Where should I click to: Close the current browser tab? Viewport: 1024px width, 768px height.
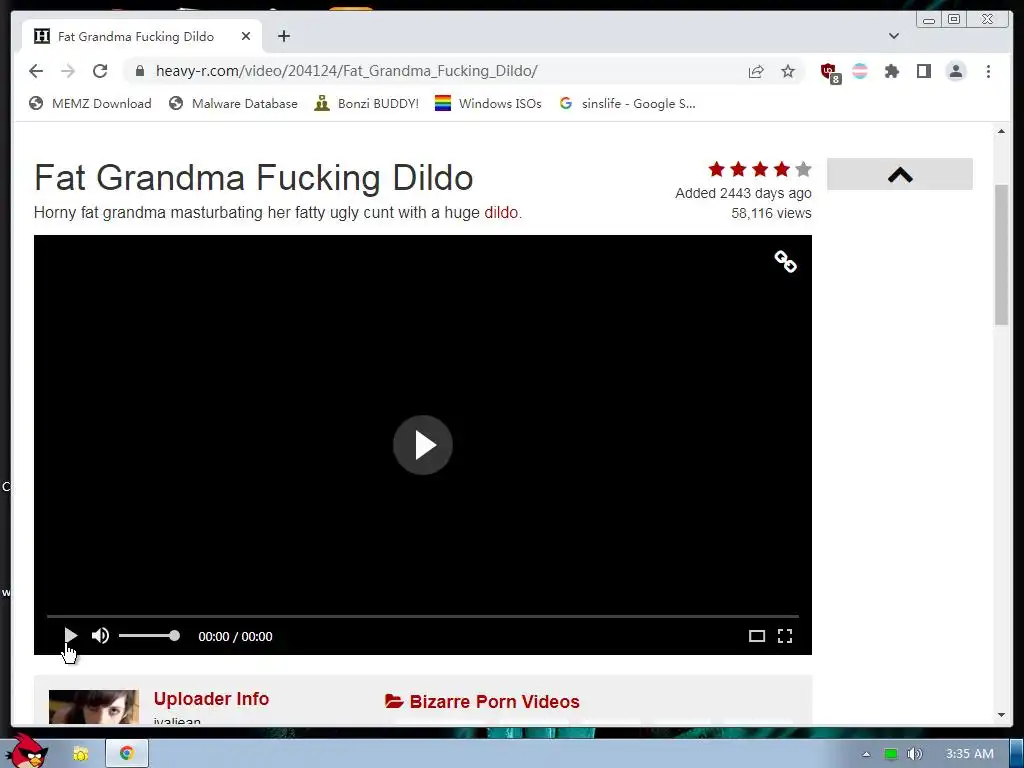(x=246, y=37)
